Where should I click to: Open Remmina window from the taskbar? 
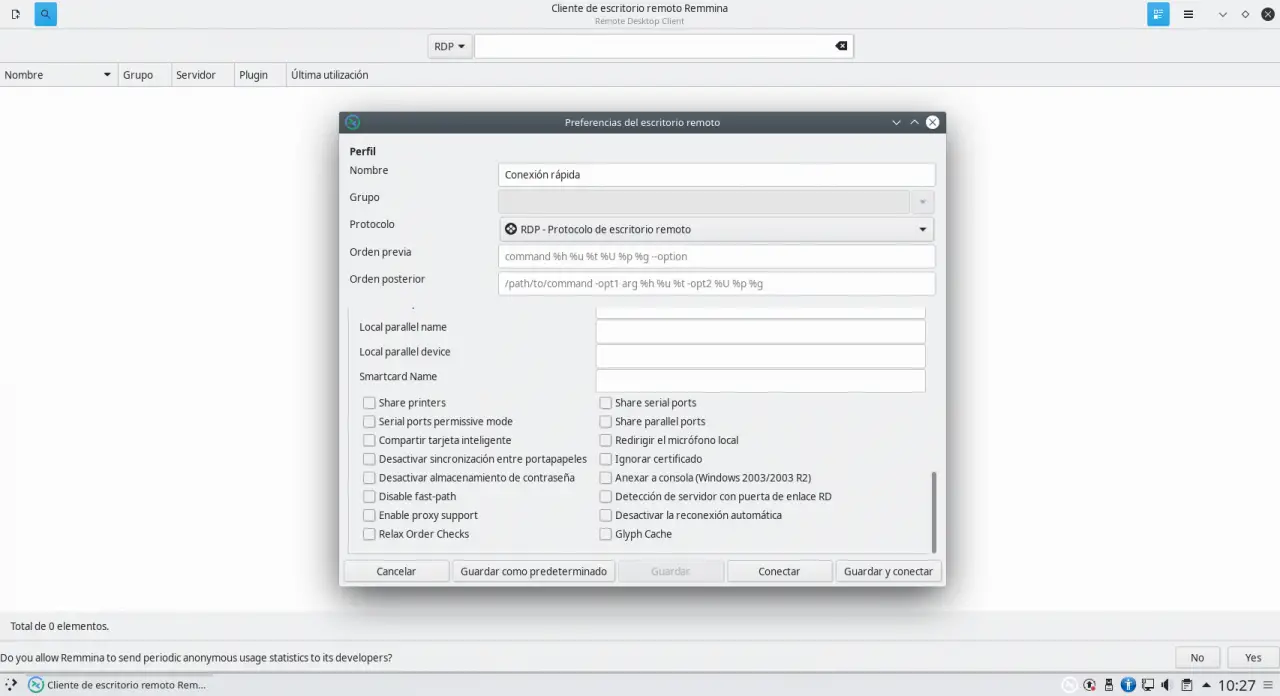(117, 685)
